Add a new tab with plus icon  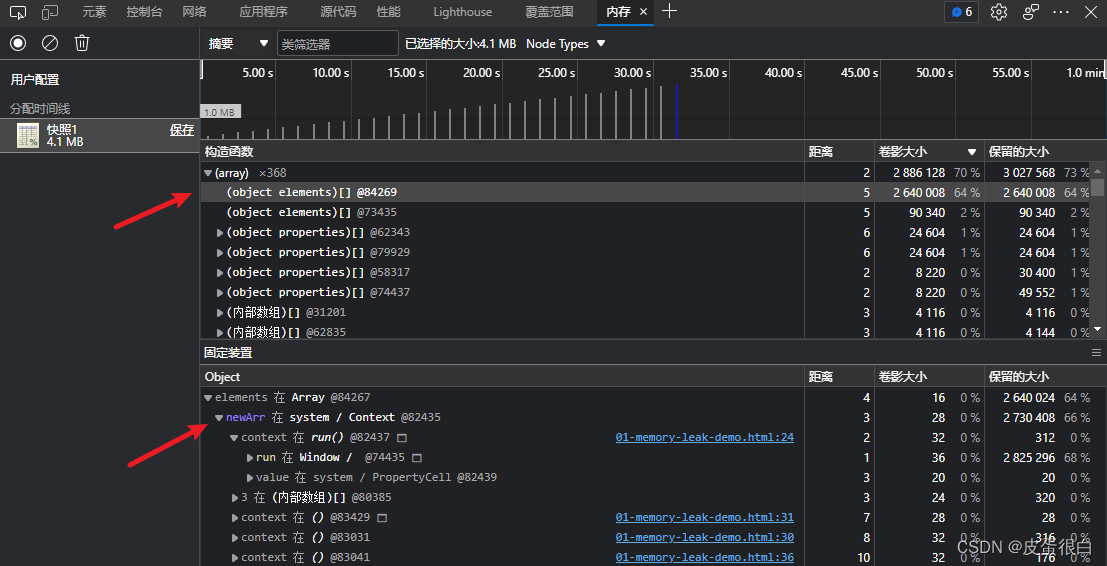coord(670,12)
